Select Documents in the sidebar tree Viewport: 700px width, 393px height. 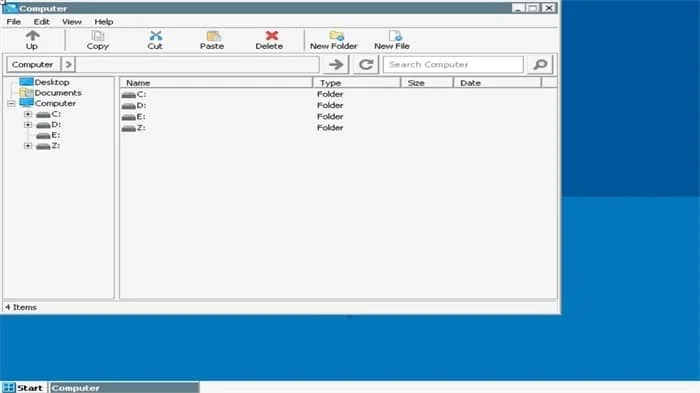point(58,93)
